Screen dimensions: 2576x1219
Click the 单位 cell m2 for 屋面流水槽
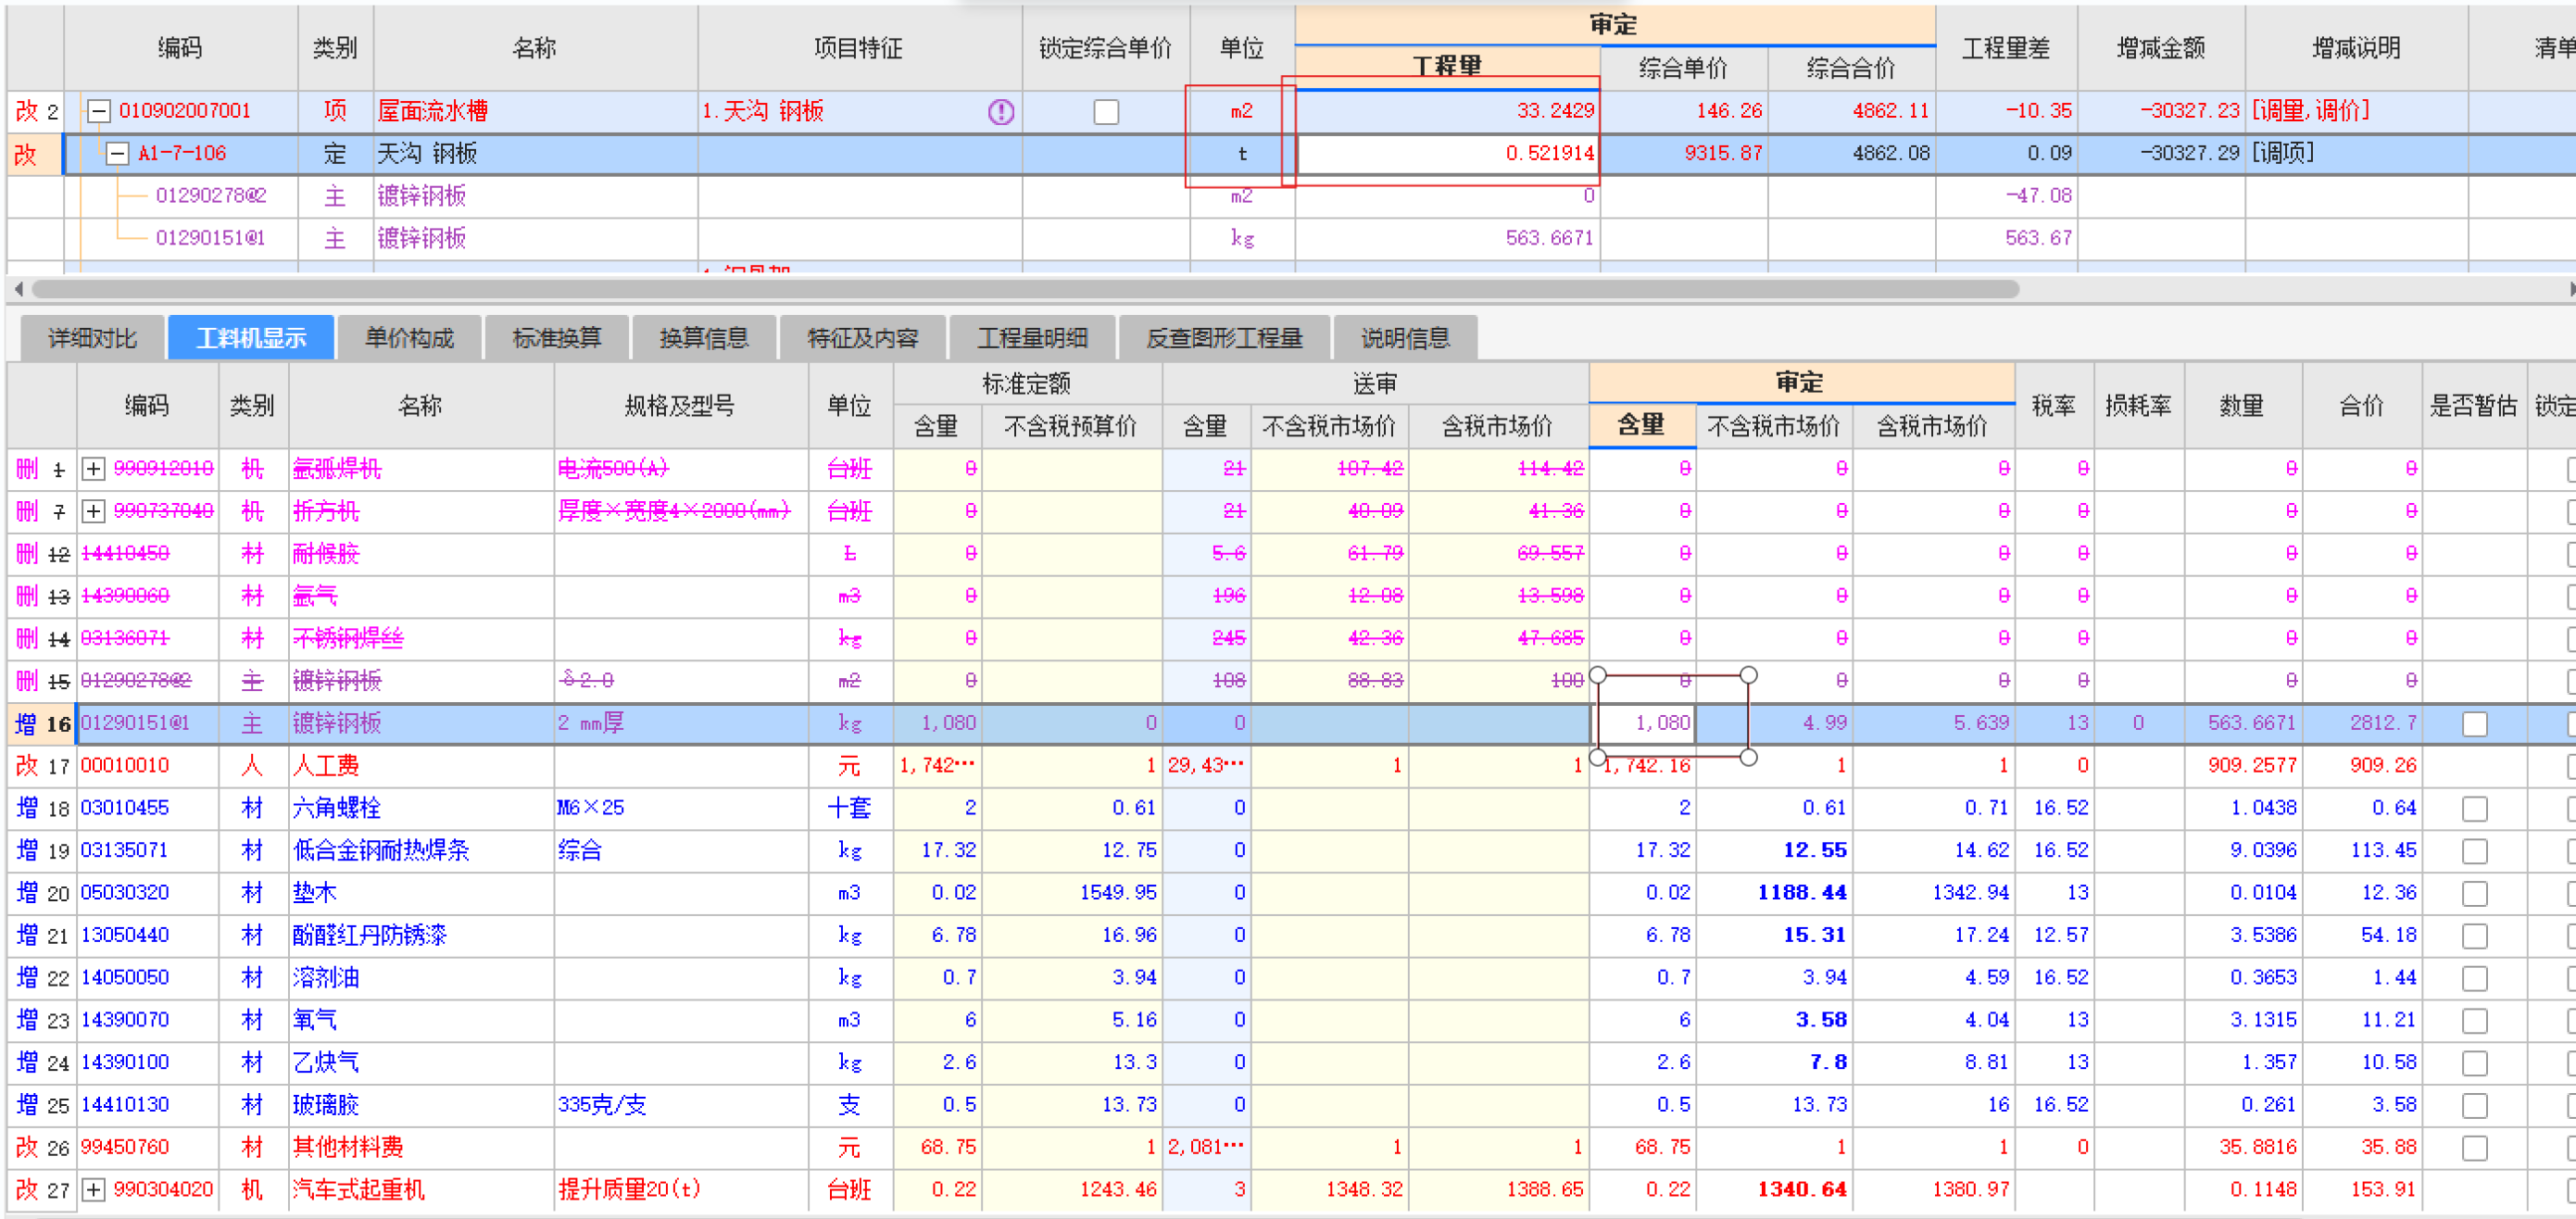(1241, 111)
